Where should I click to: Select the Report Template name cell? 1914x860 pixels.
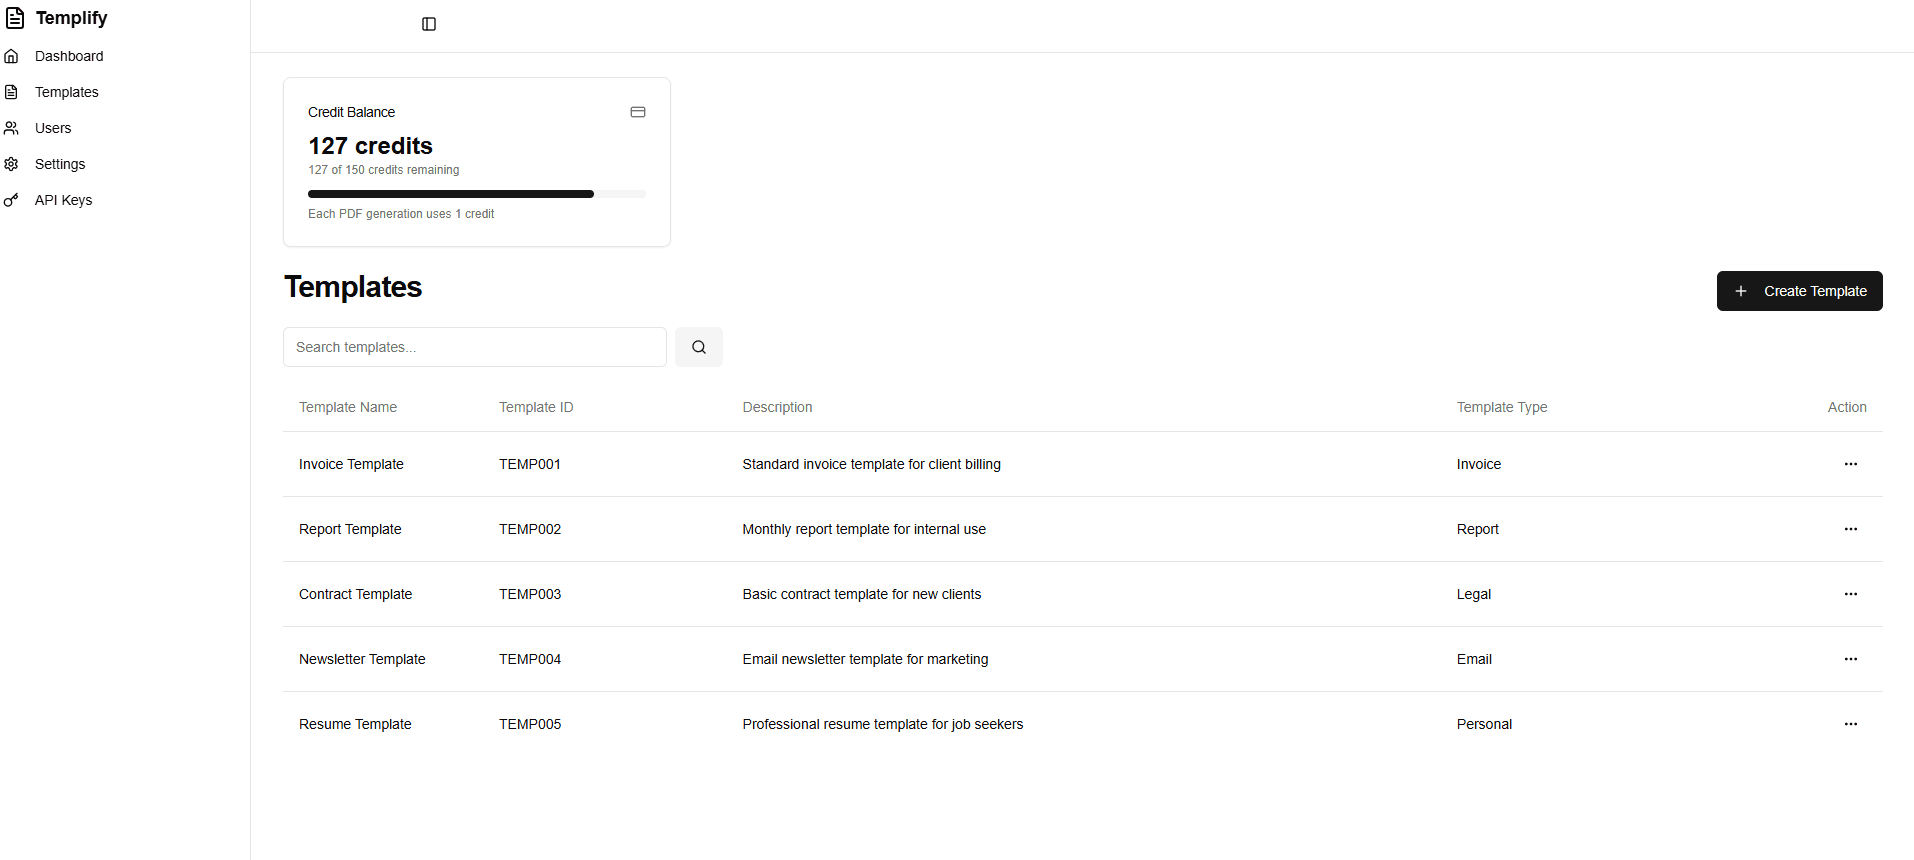point(350,529)
